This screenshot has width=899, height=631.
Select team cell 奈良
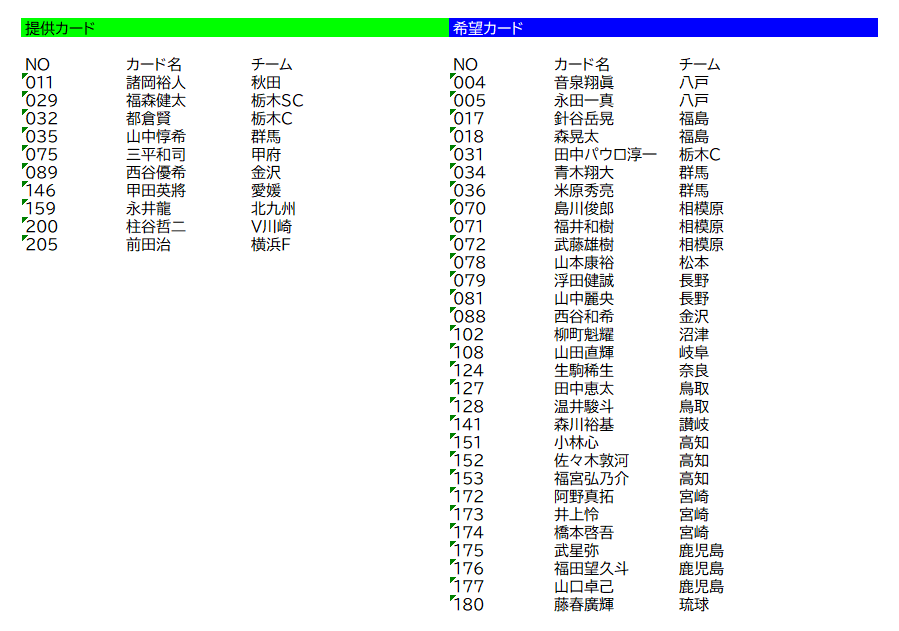tap(694, 371)
